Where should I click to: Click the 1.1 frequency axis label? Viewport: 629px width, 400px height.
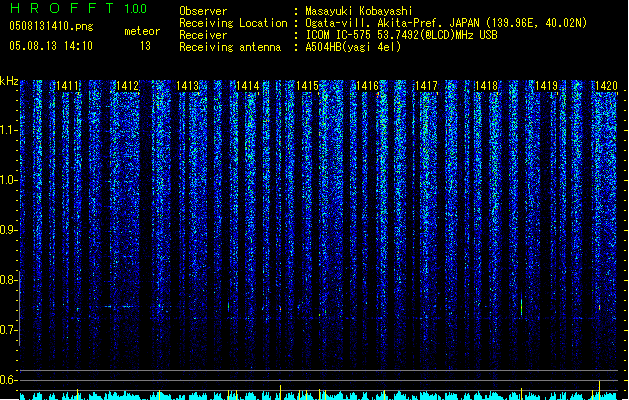(x=9, y=130)
